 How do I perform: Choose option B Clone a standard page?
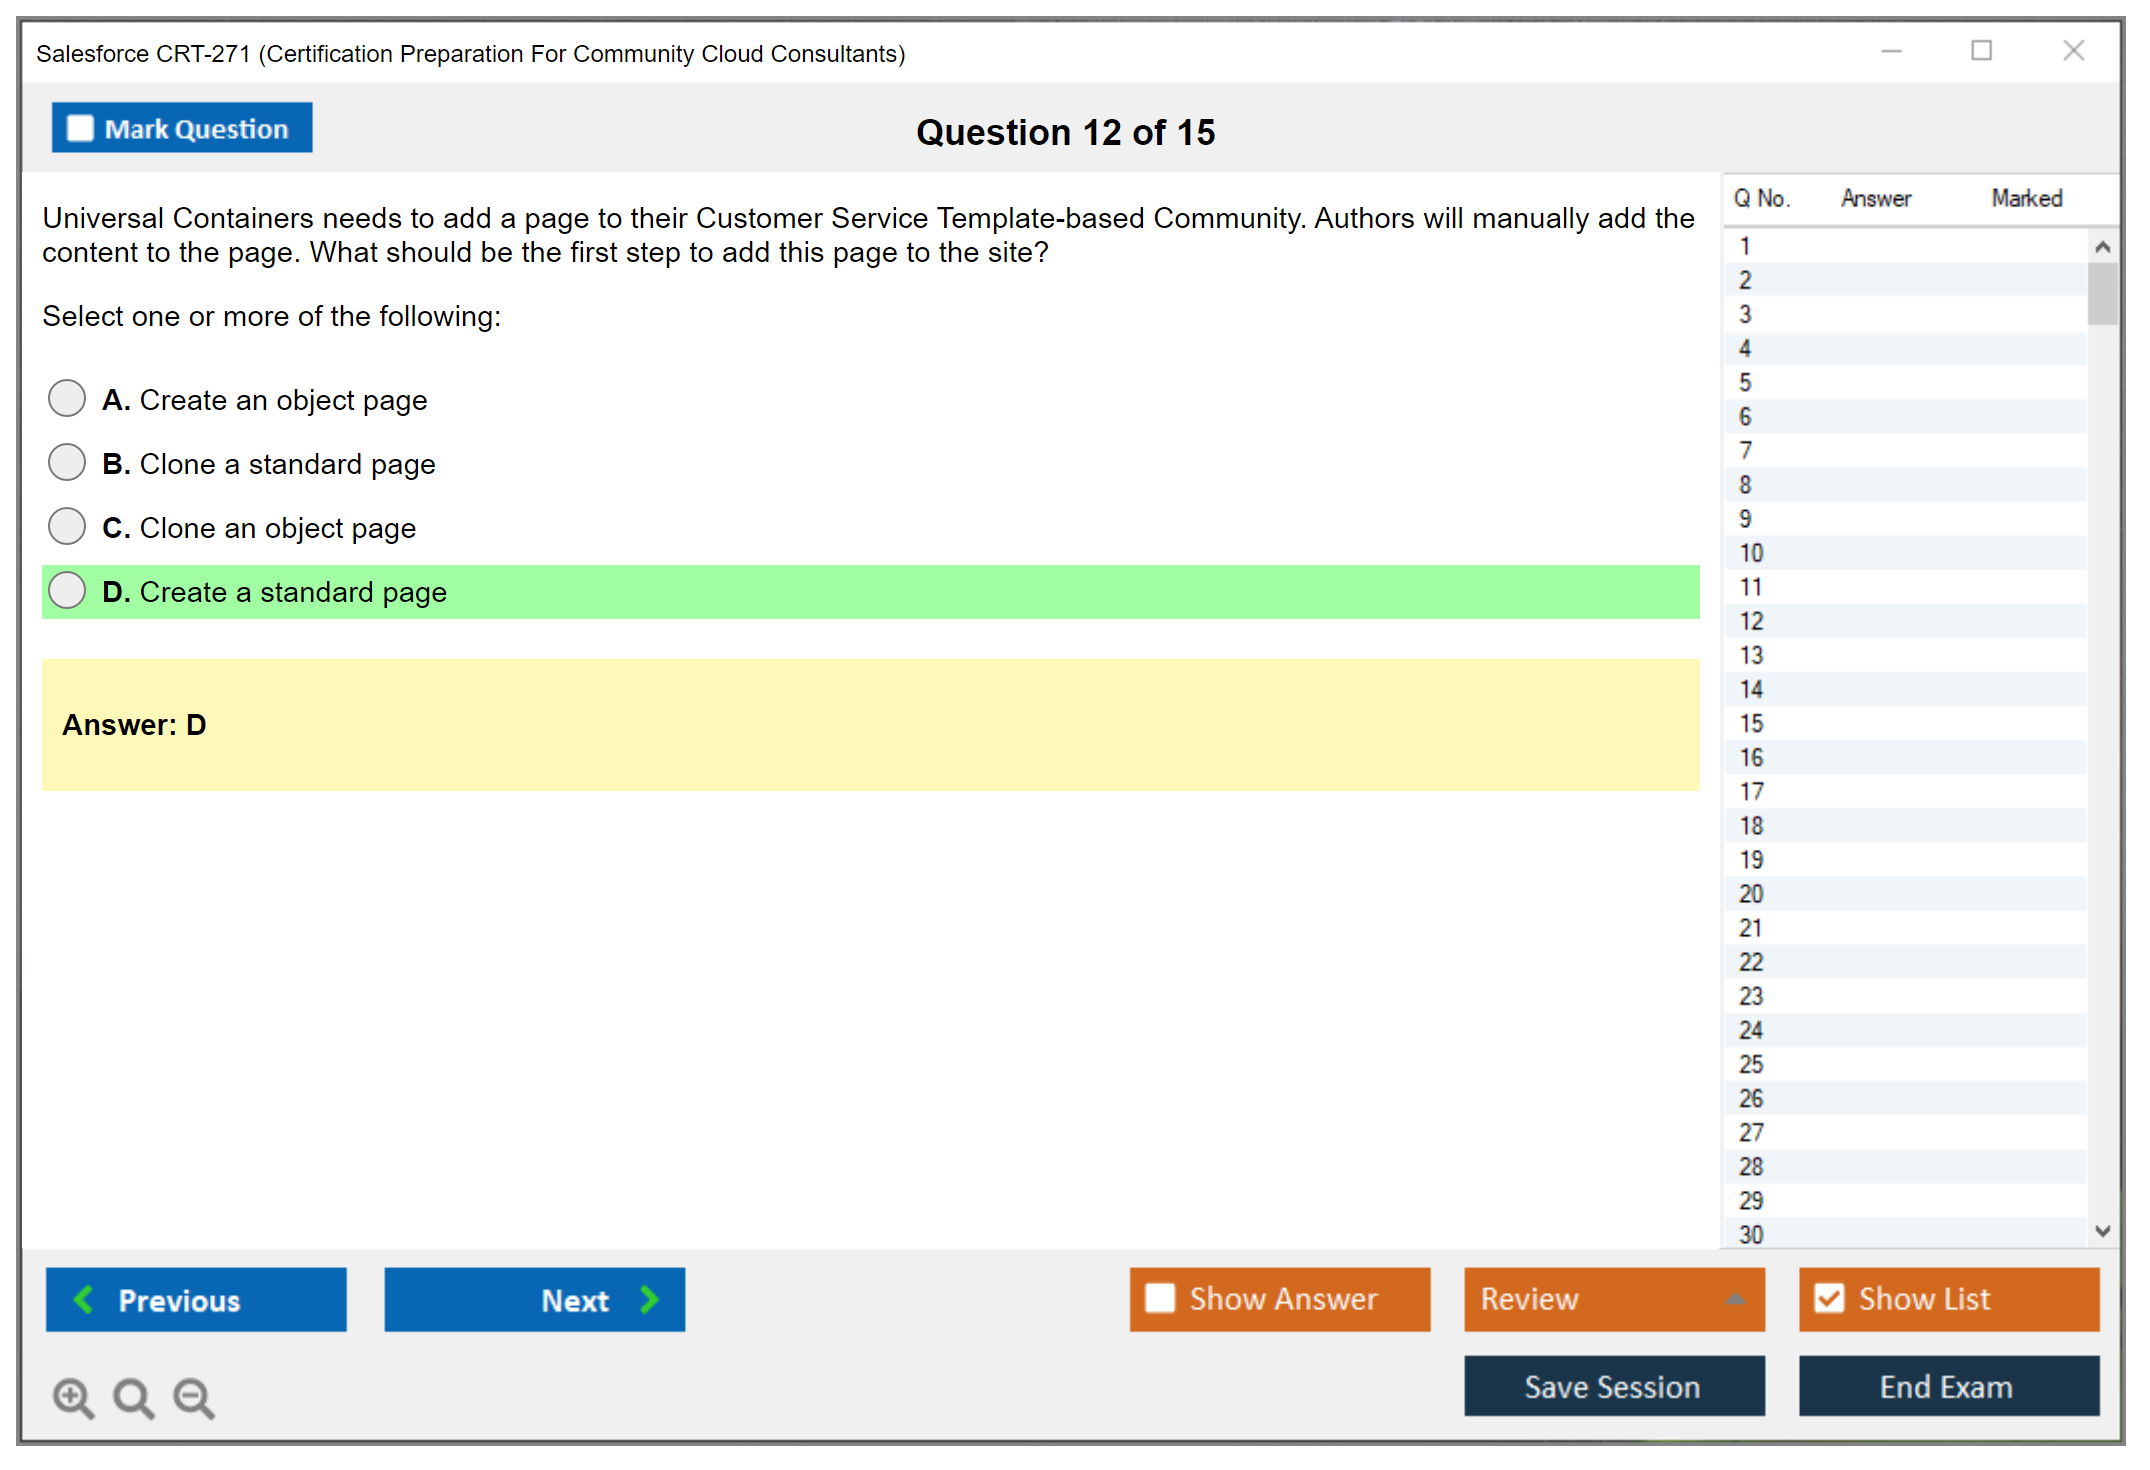67,462
